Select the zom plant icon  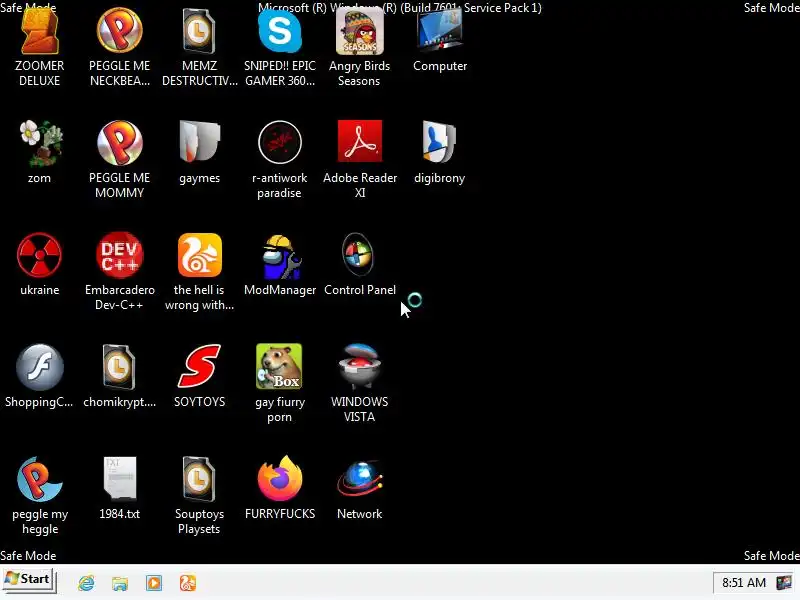point(40,143)
